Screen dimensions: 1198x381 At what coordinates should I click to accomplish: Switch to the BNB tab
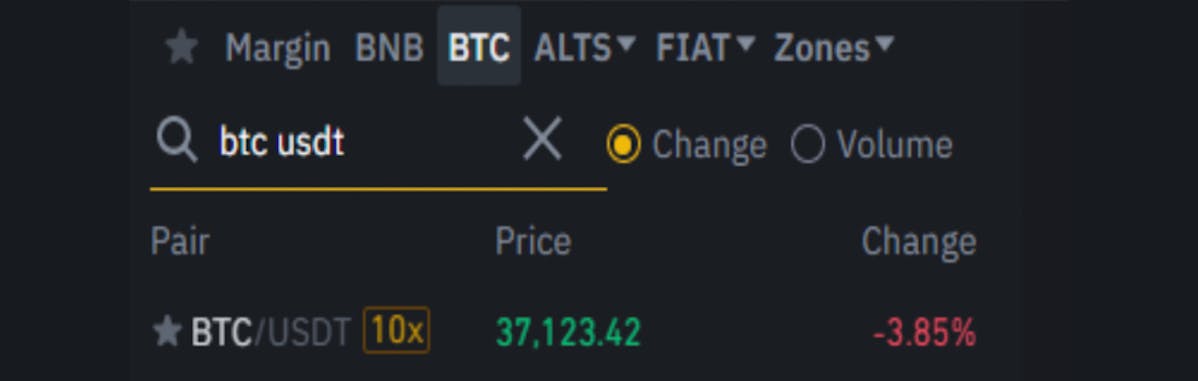click(x=389, y=48)
